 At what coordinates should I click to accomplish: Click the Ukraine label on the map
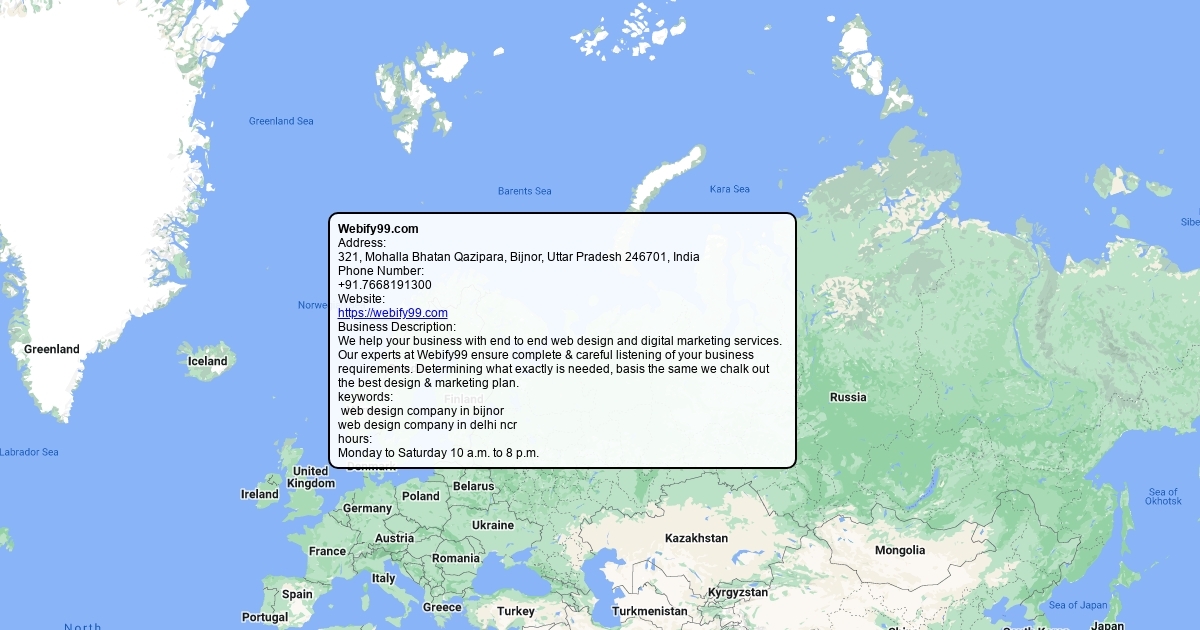click(x=493, y=525)
